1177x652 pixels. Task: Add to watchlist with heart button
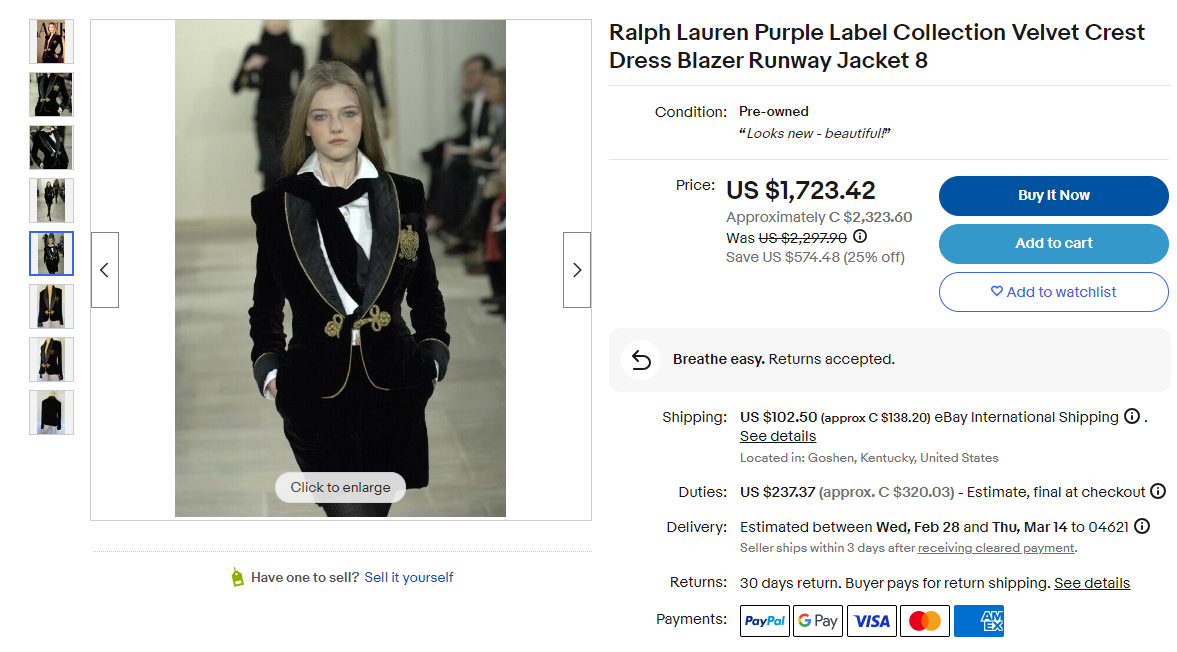pyautogui.click(x=1053, y=292)
